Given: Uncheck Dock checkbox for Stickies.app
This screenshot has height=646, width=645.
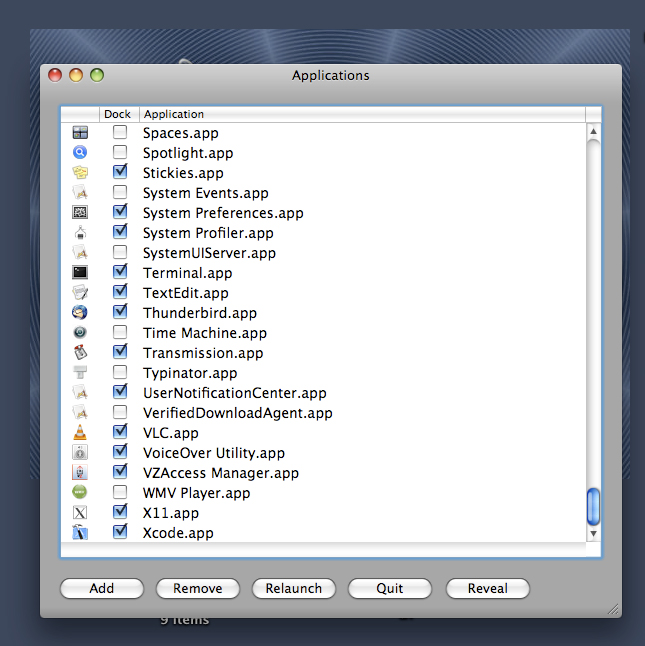Looking at the screenshot, I should 120,172.
